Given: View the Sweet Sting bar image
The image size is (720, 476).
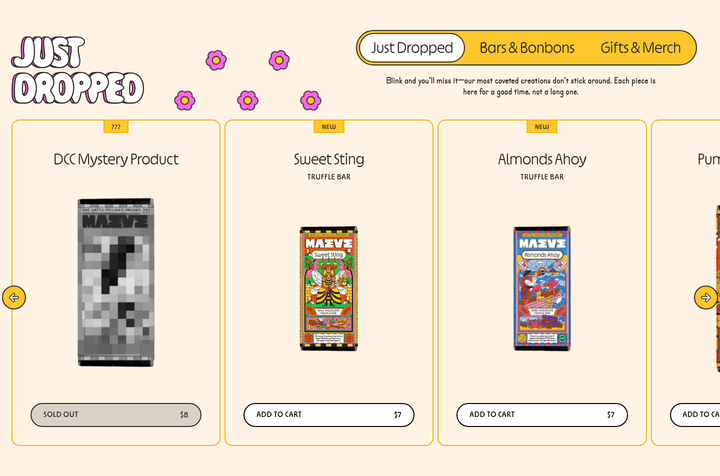Looking at the screenshot, I should 329,288.
